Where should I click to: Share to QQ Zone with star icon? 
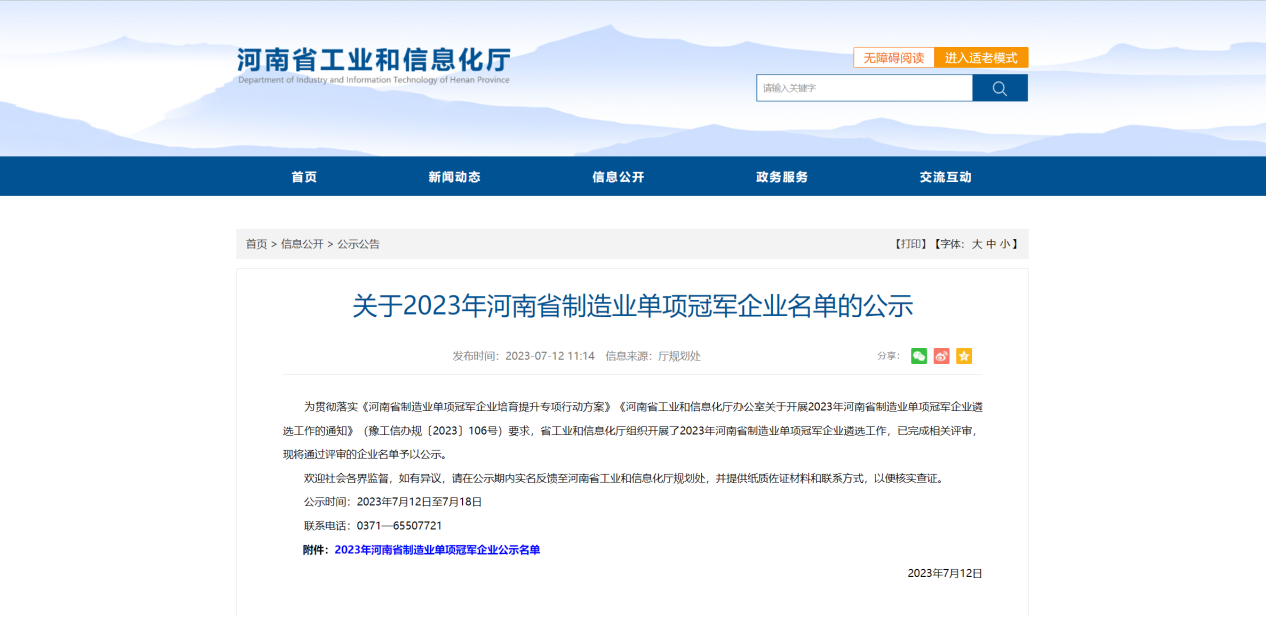[x=964, y=356]
